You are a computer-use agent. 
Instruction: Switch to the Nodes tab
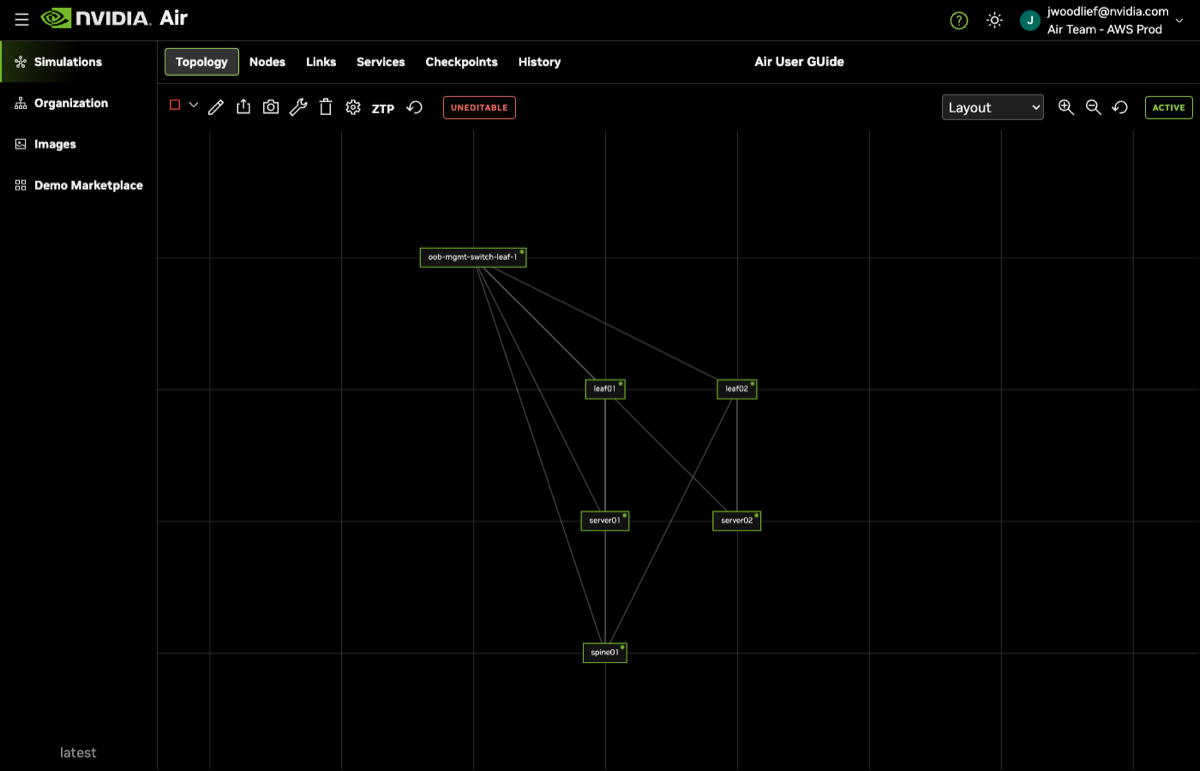[x=267, y=62]
